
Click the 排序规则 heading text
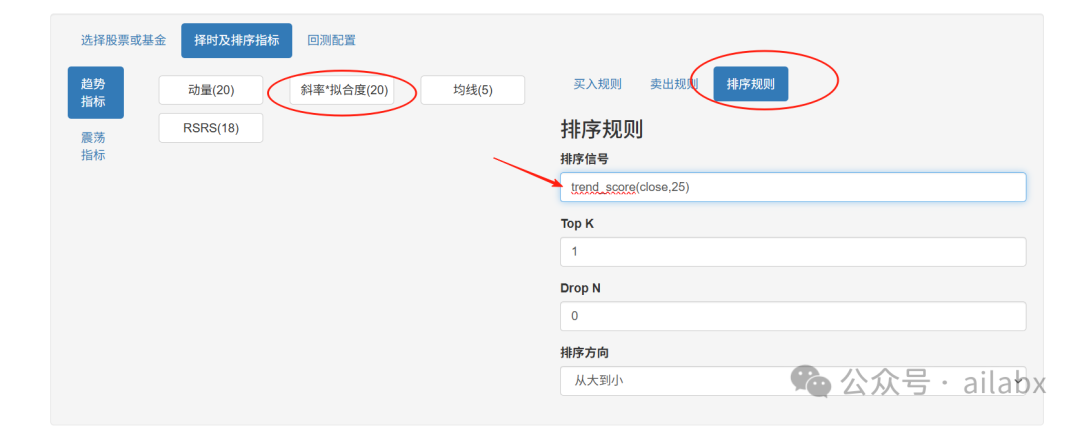pyautogui.click(x=602, y=130)
